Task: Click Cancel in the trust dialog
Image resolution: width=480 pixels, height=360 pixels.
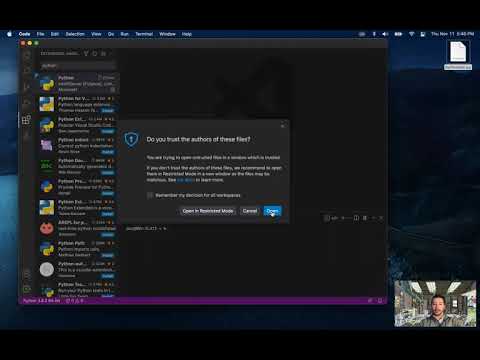Action: 250,211
